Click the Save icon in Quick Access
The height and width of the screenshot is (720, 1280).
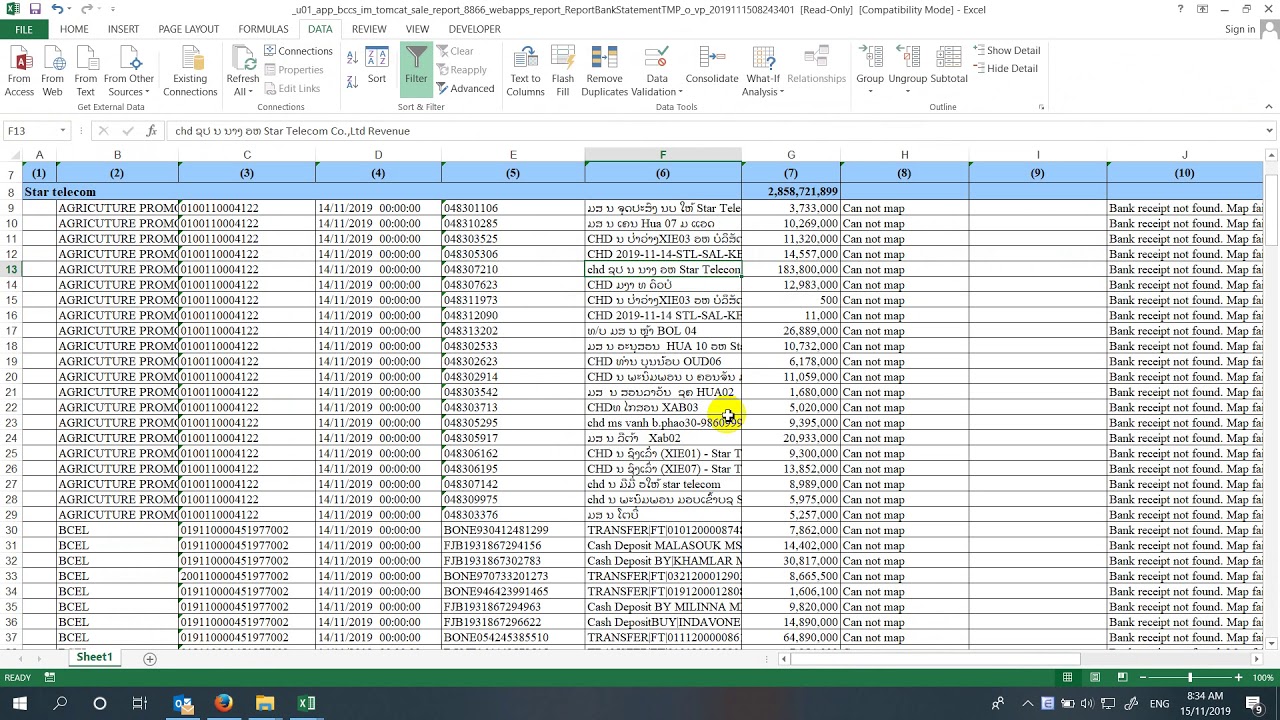35,9
